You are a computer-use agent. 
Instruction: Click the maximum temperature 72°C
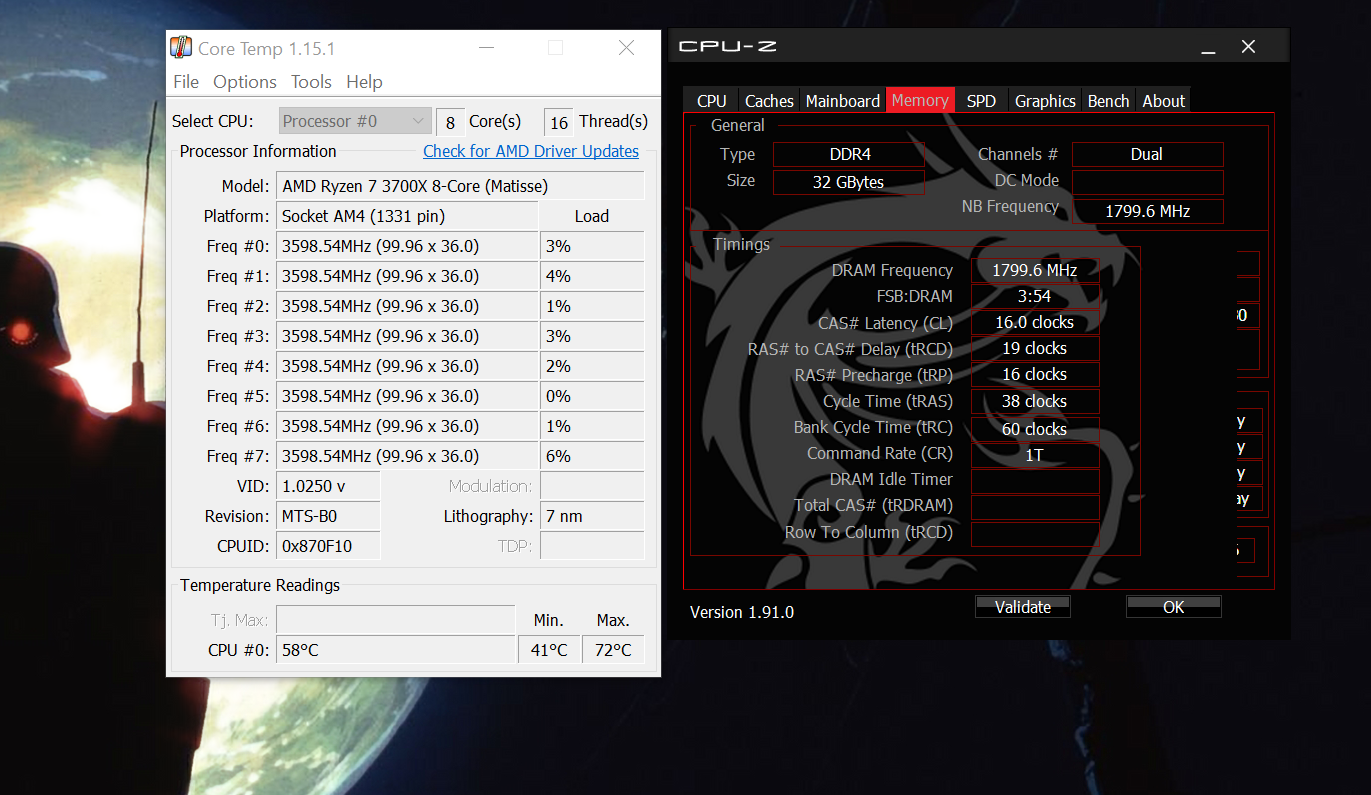coord(613,650)
